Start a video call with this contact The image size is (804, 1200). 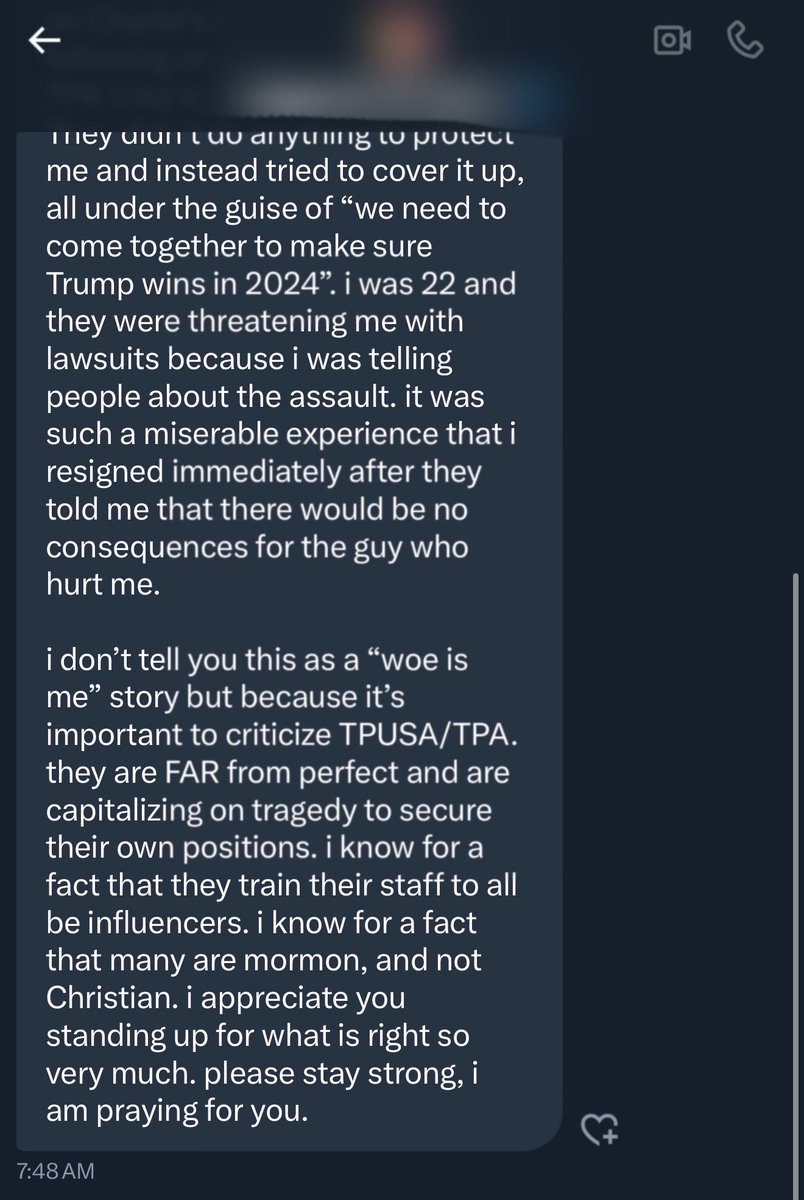pos(672,39)
